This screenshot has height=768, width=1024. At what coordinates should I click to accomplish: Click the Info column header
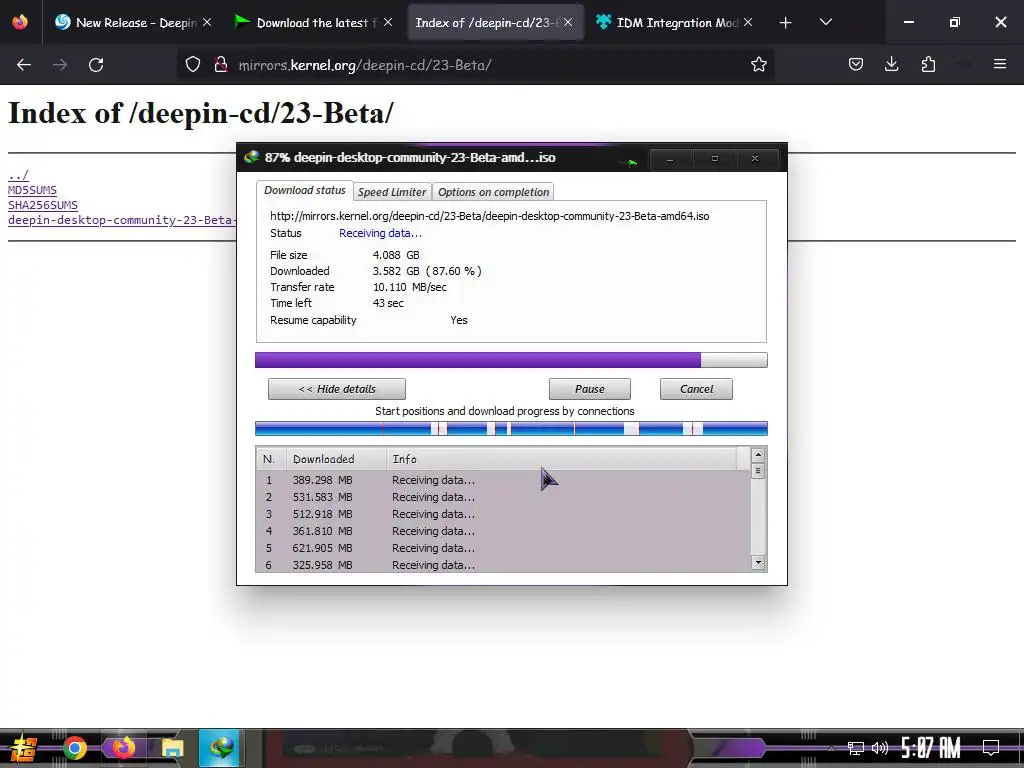pyautogui.click(x=562, y=459)
